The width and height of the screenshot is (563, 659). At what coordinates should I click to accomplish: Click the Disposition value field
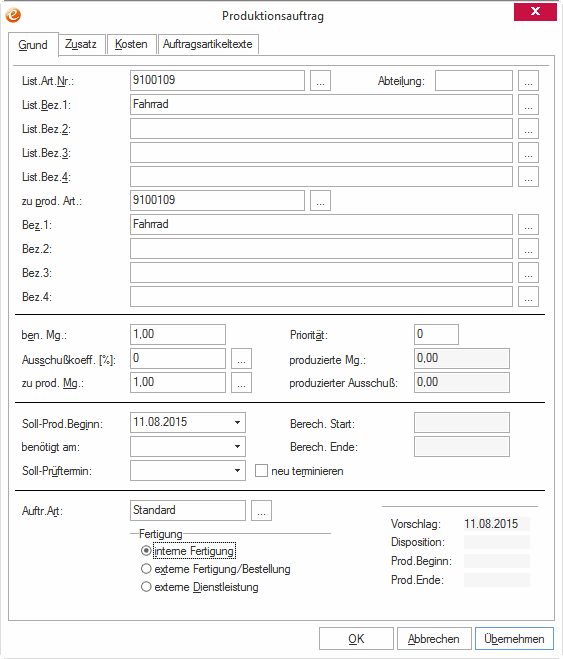497,542
